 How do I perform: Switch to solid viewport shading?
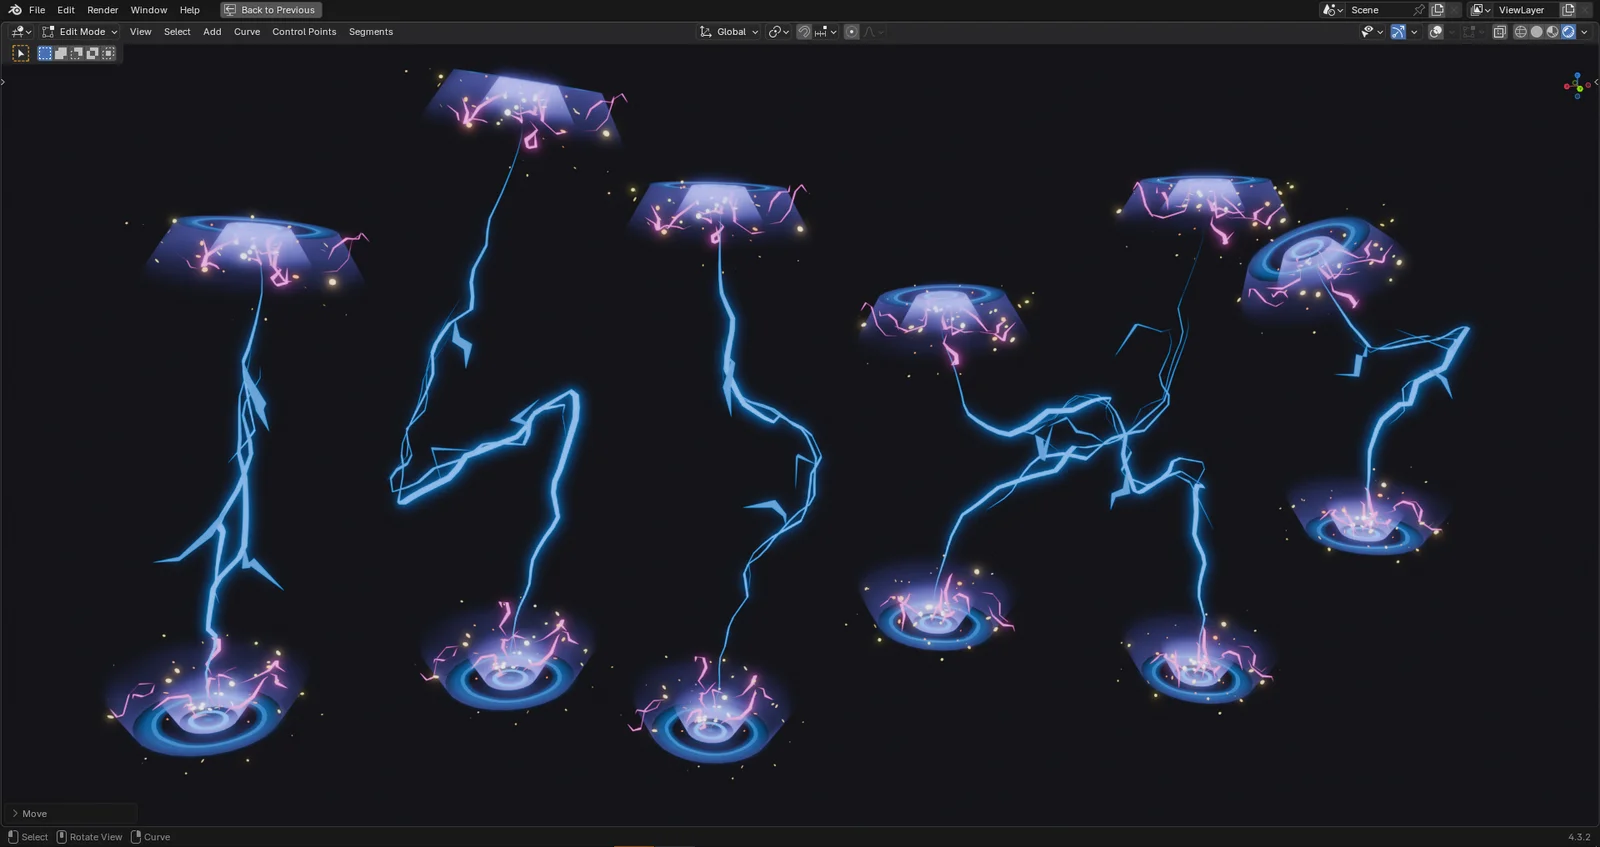pyautogui.click(x=1537, y=32)
